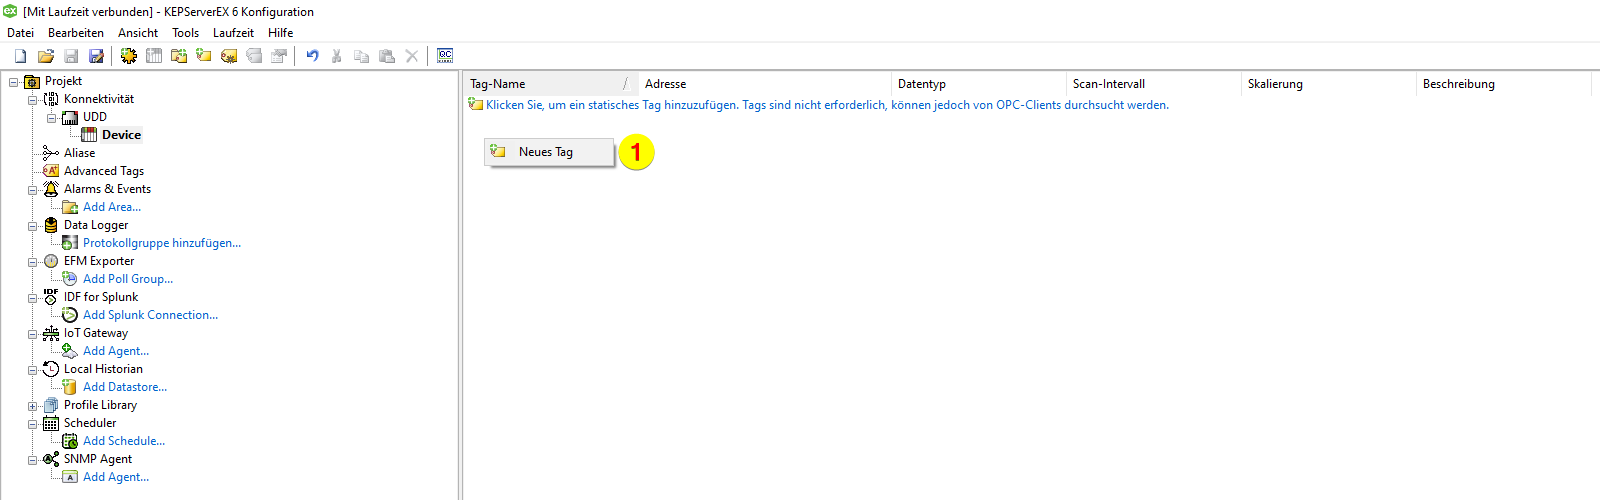The height and width of the screenshot is (500, 1600).
Task: Click the blue Undo arrow icon
Action: coord(312,56)
